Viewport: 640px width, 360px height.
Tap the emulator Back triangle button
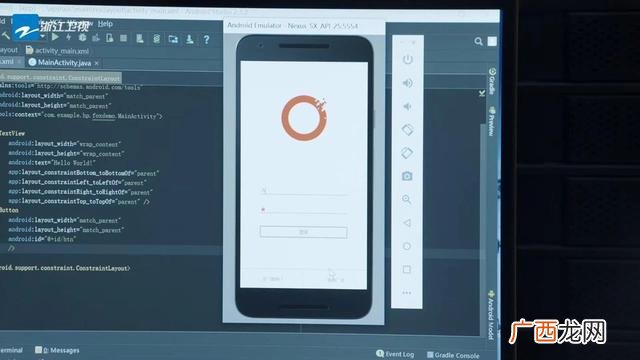tap(407, 223)
